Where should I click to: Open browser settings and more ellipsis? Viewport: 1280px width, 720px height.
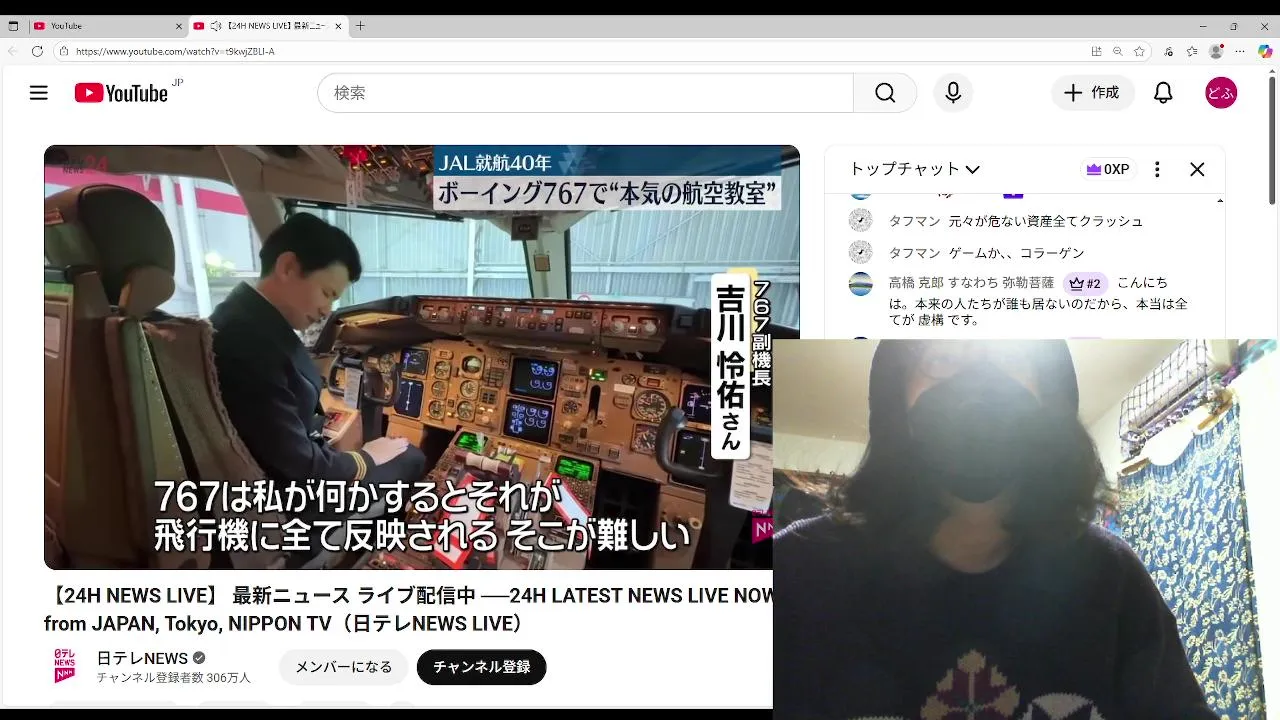1240,51
